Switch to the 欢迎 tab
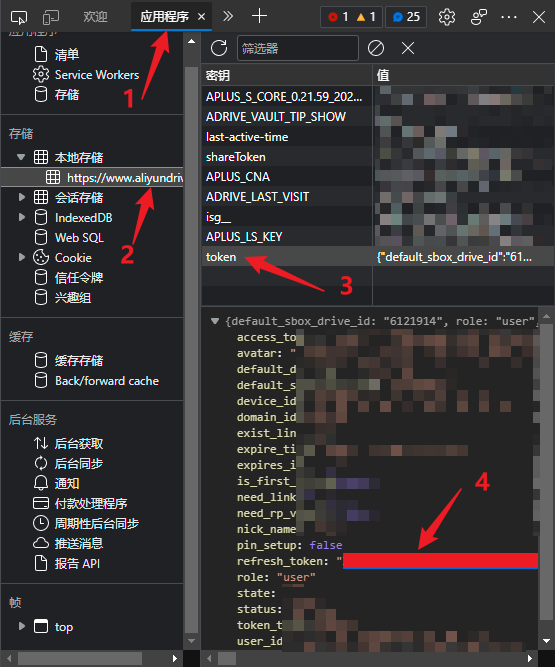Viewport: 555px width, 667px height. point(95,17)
